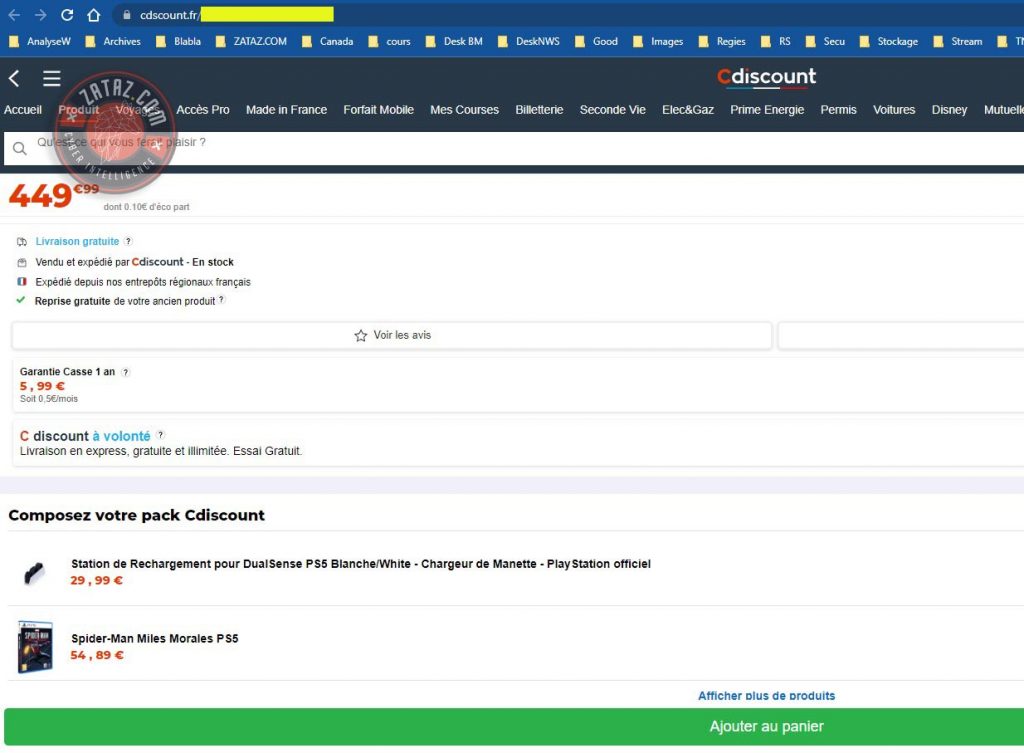
Task: Open the Stockage bookmark folder
Action: click(x=889, y=41)
